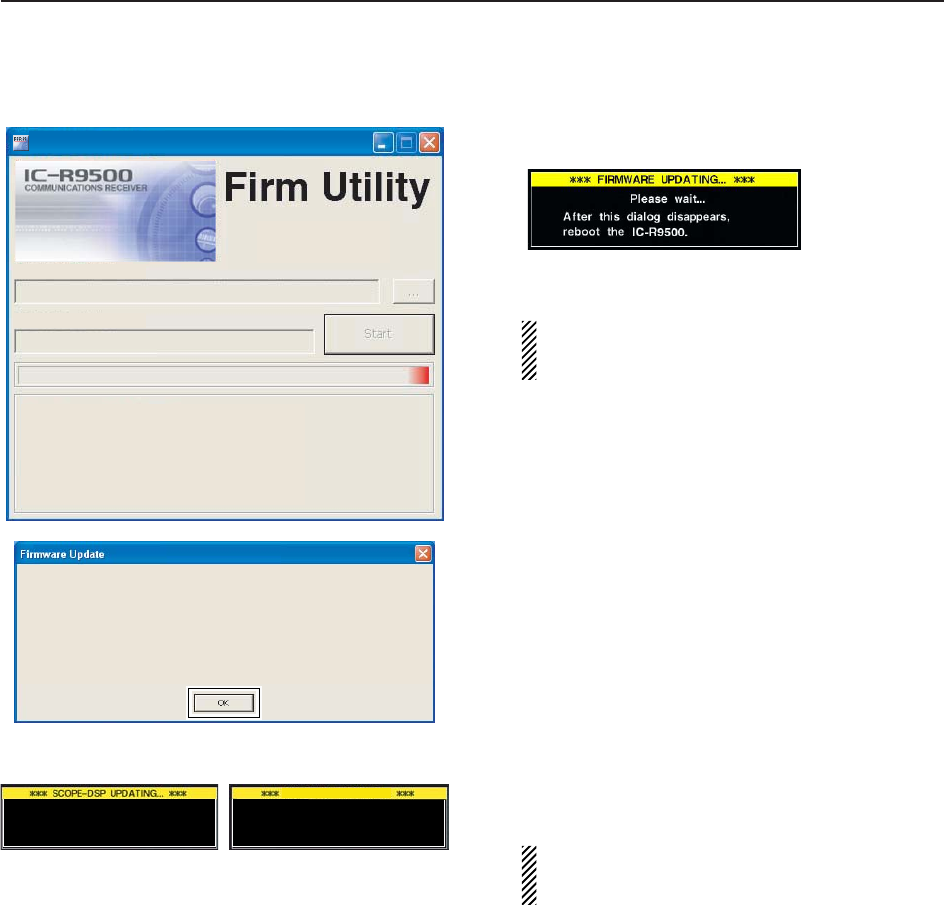This screenshot has width=944, height=905.
Task: Click the field left of Start
Action: click(164, 341)
